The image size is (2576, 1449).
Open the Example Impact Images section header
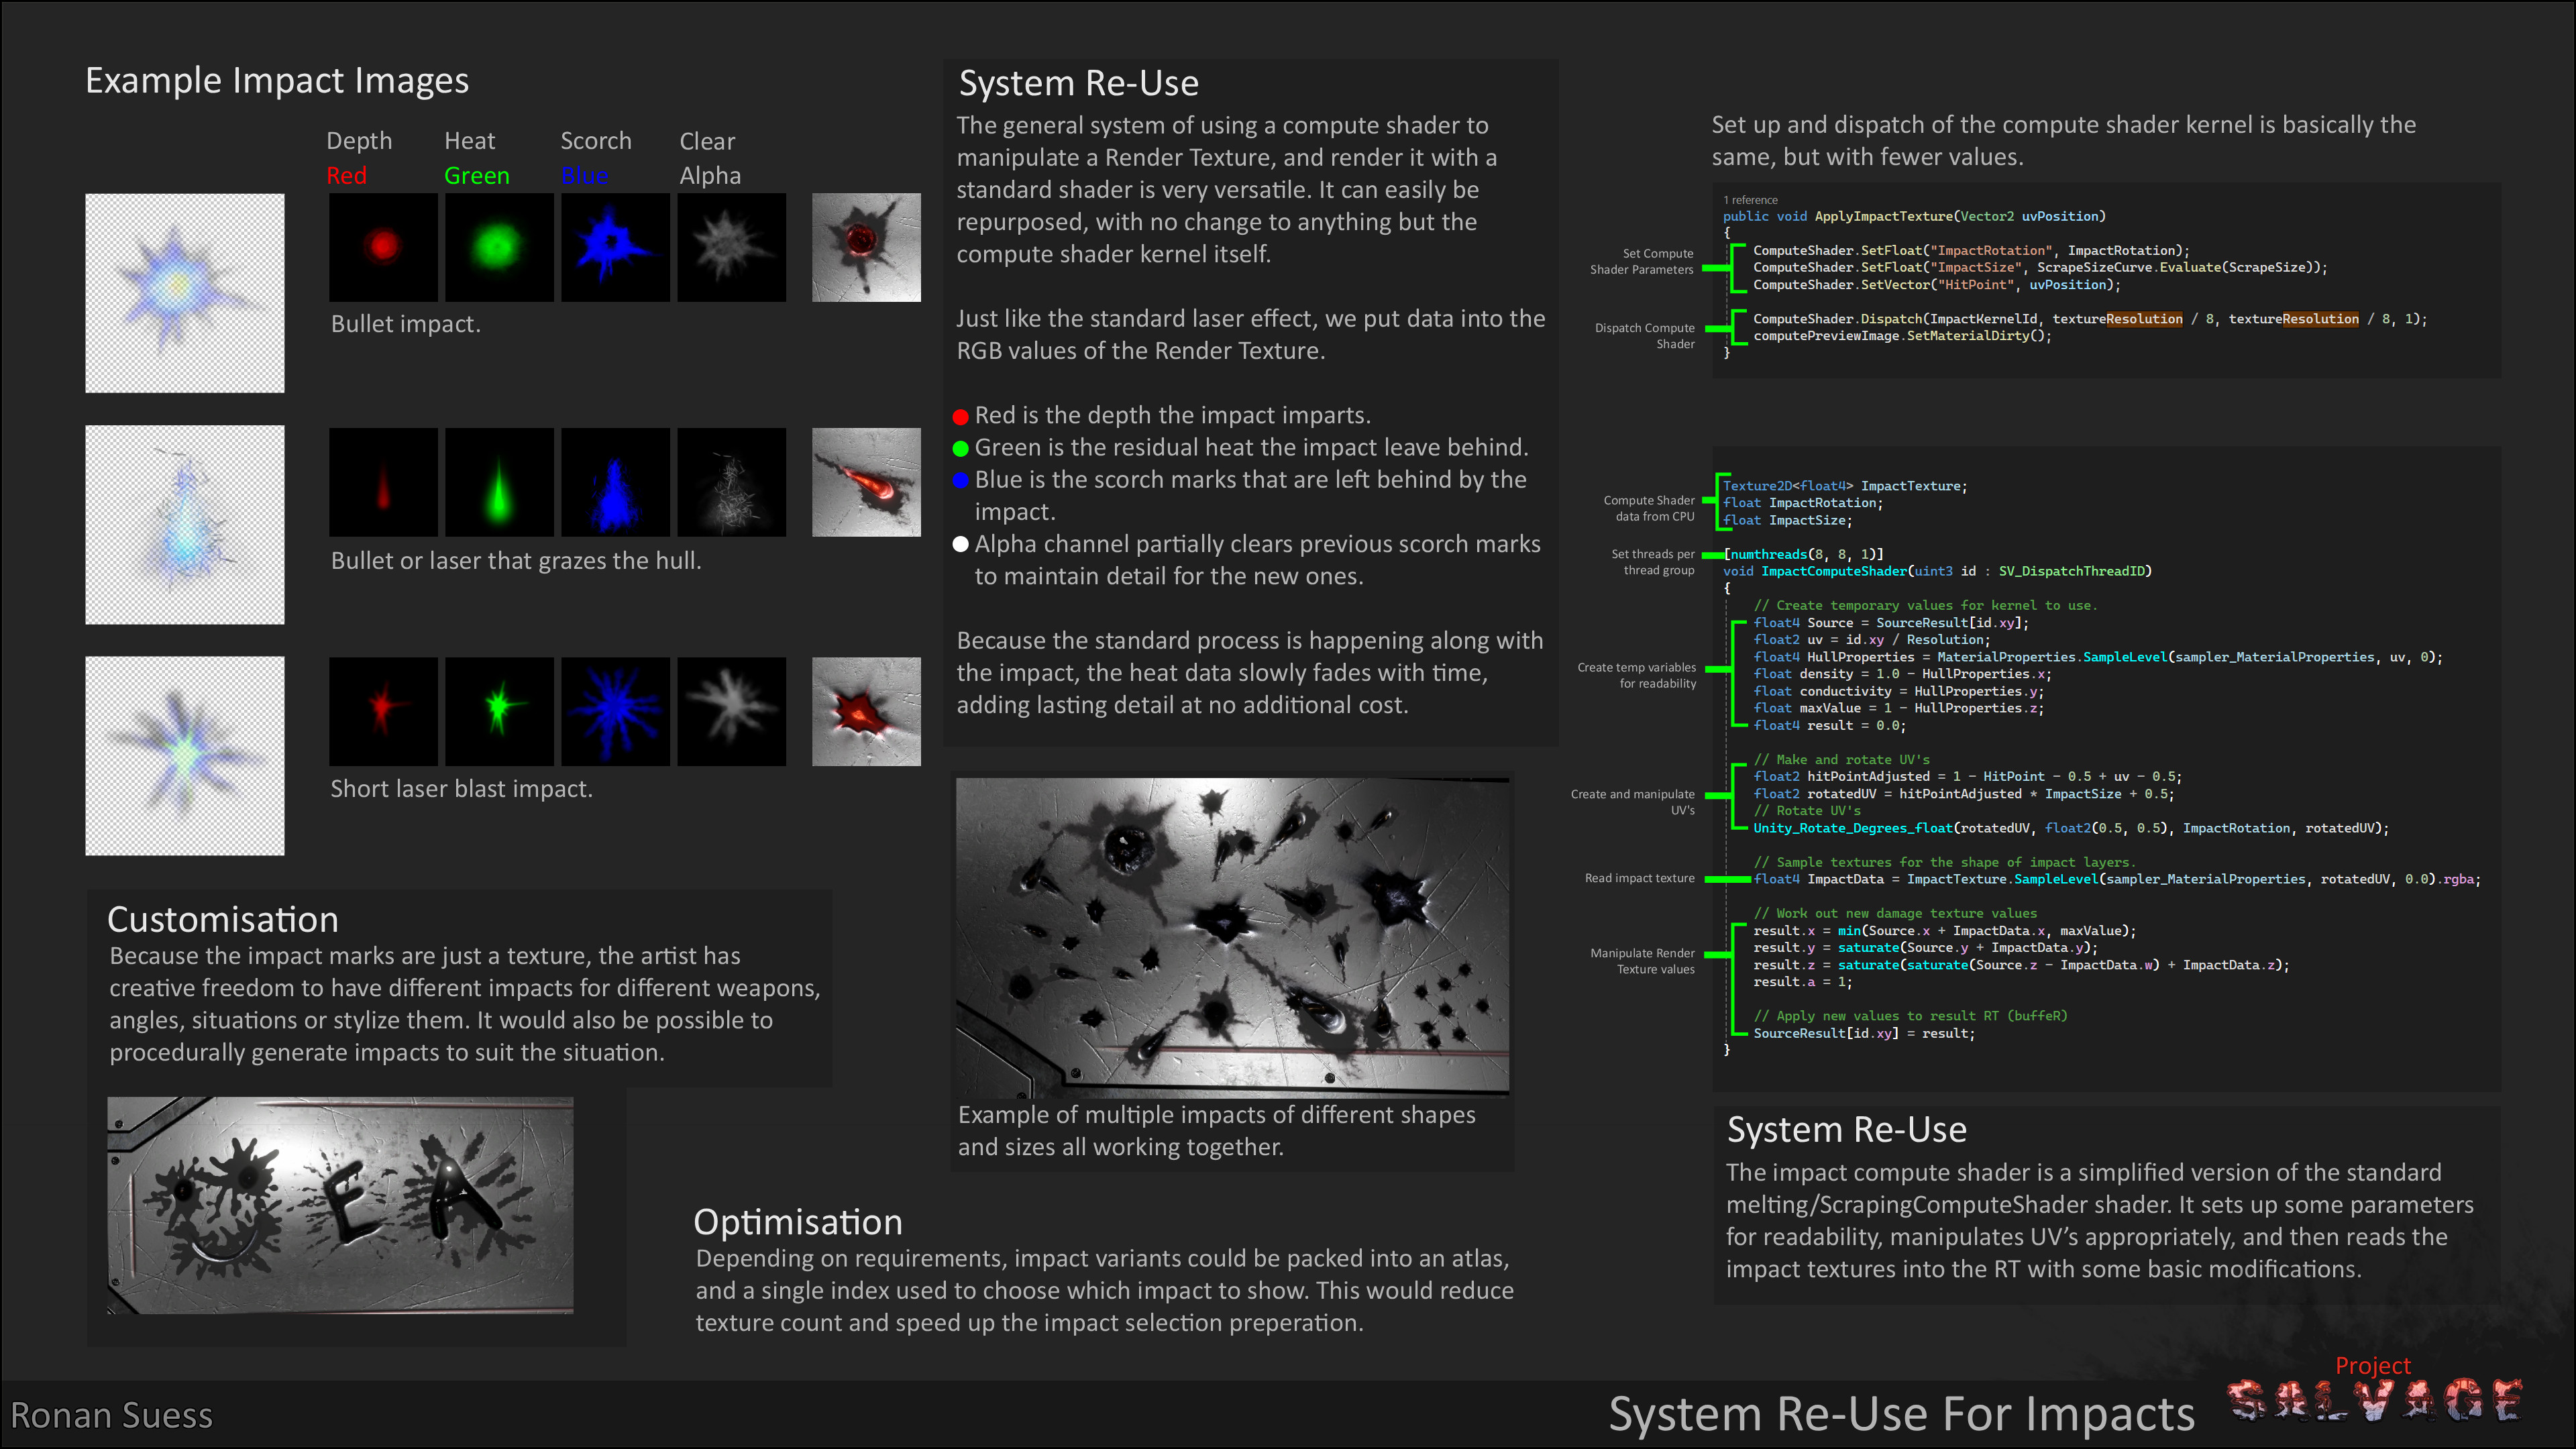click(277, 80)
